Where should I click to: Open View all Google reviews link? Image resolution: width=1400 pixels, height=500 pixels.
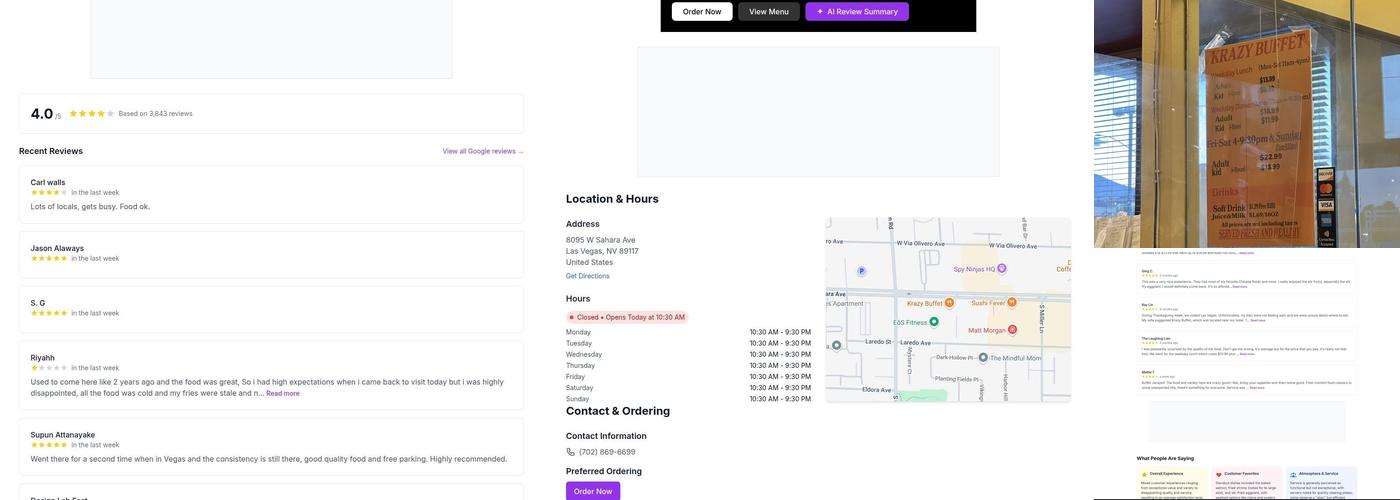(482, 152)
